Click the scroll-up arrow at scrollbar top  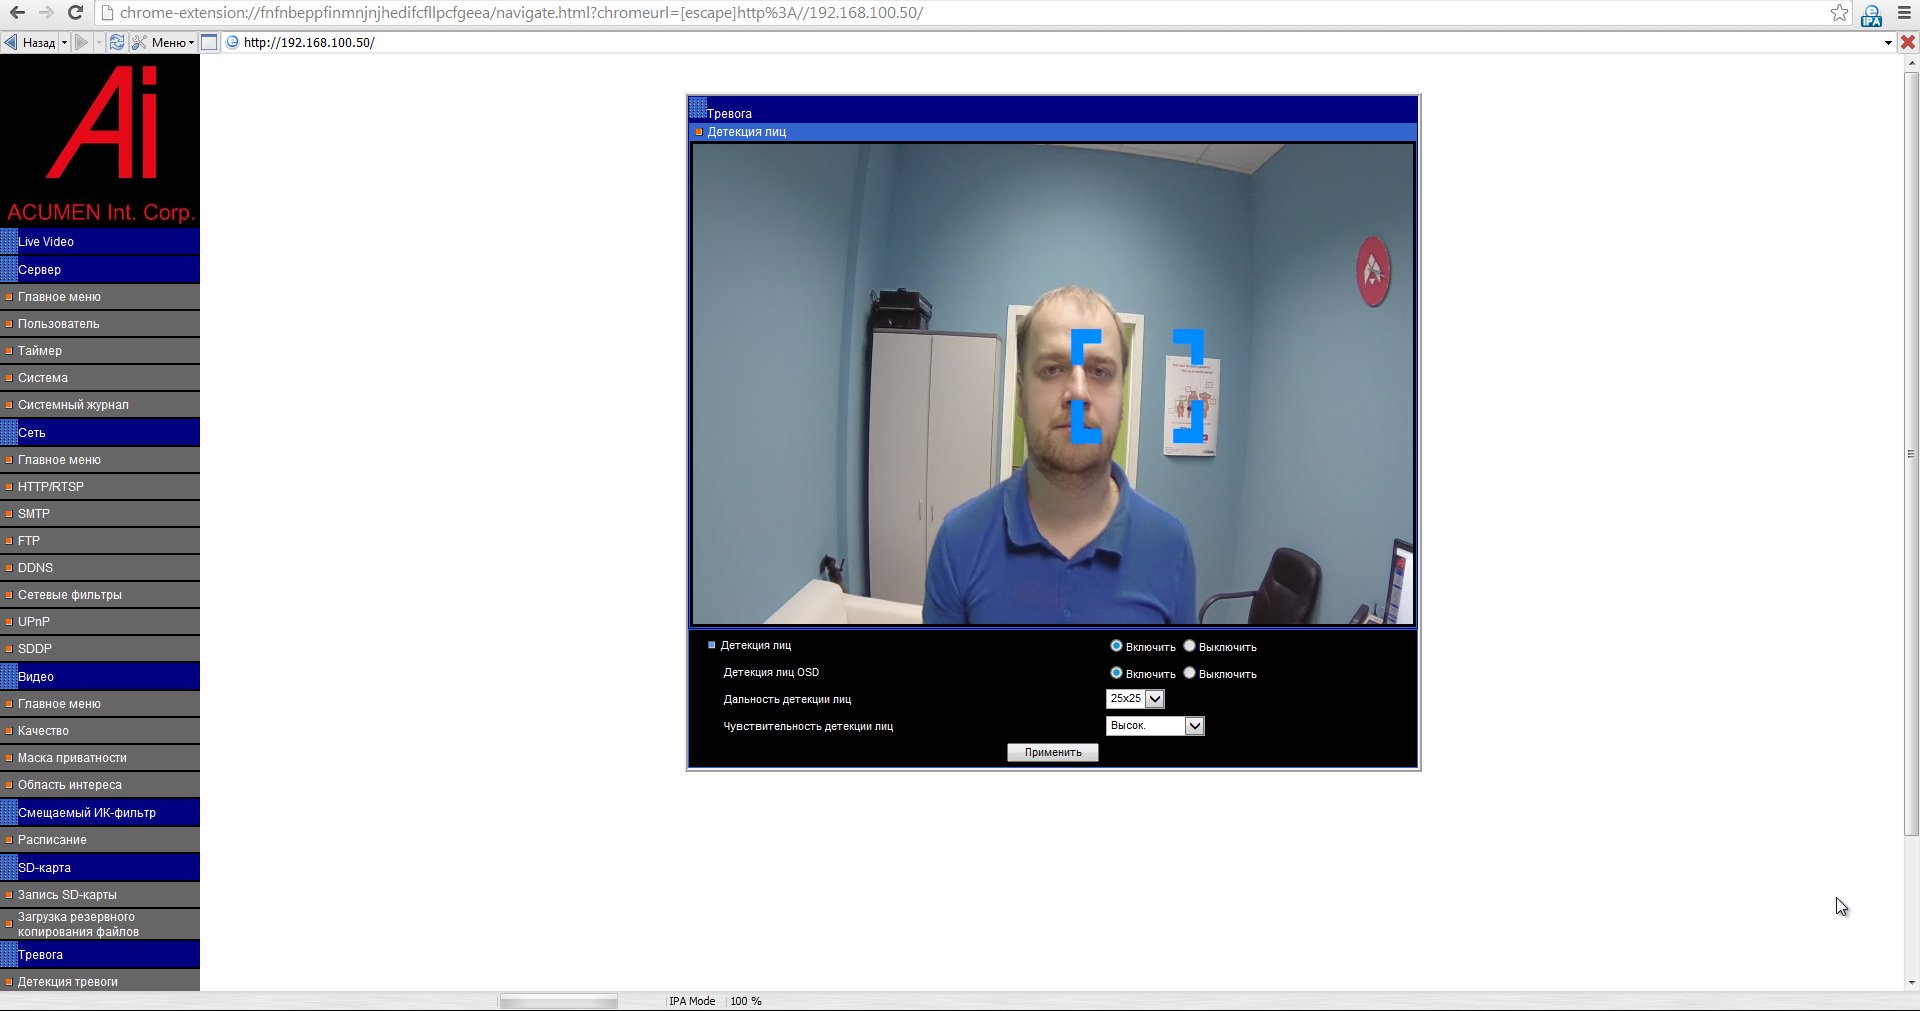tap(1911, 62)
